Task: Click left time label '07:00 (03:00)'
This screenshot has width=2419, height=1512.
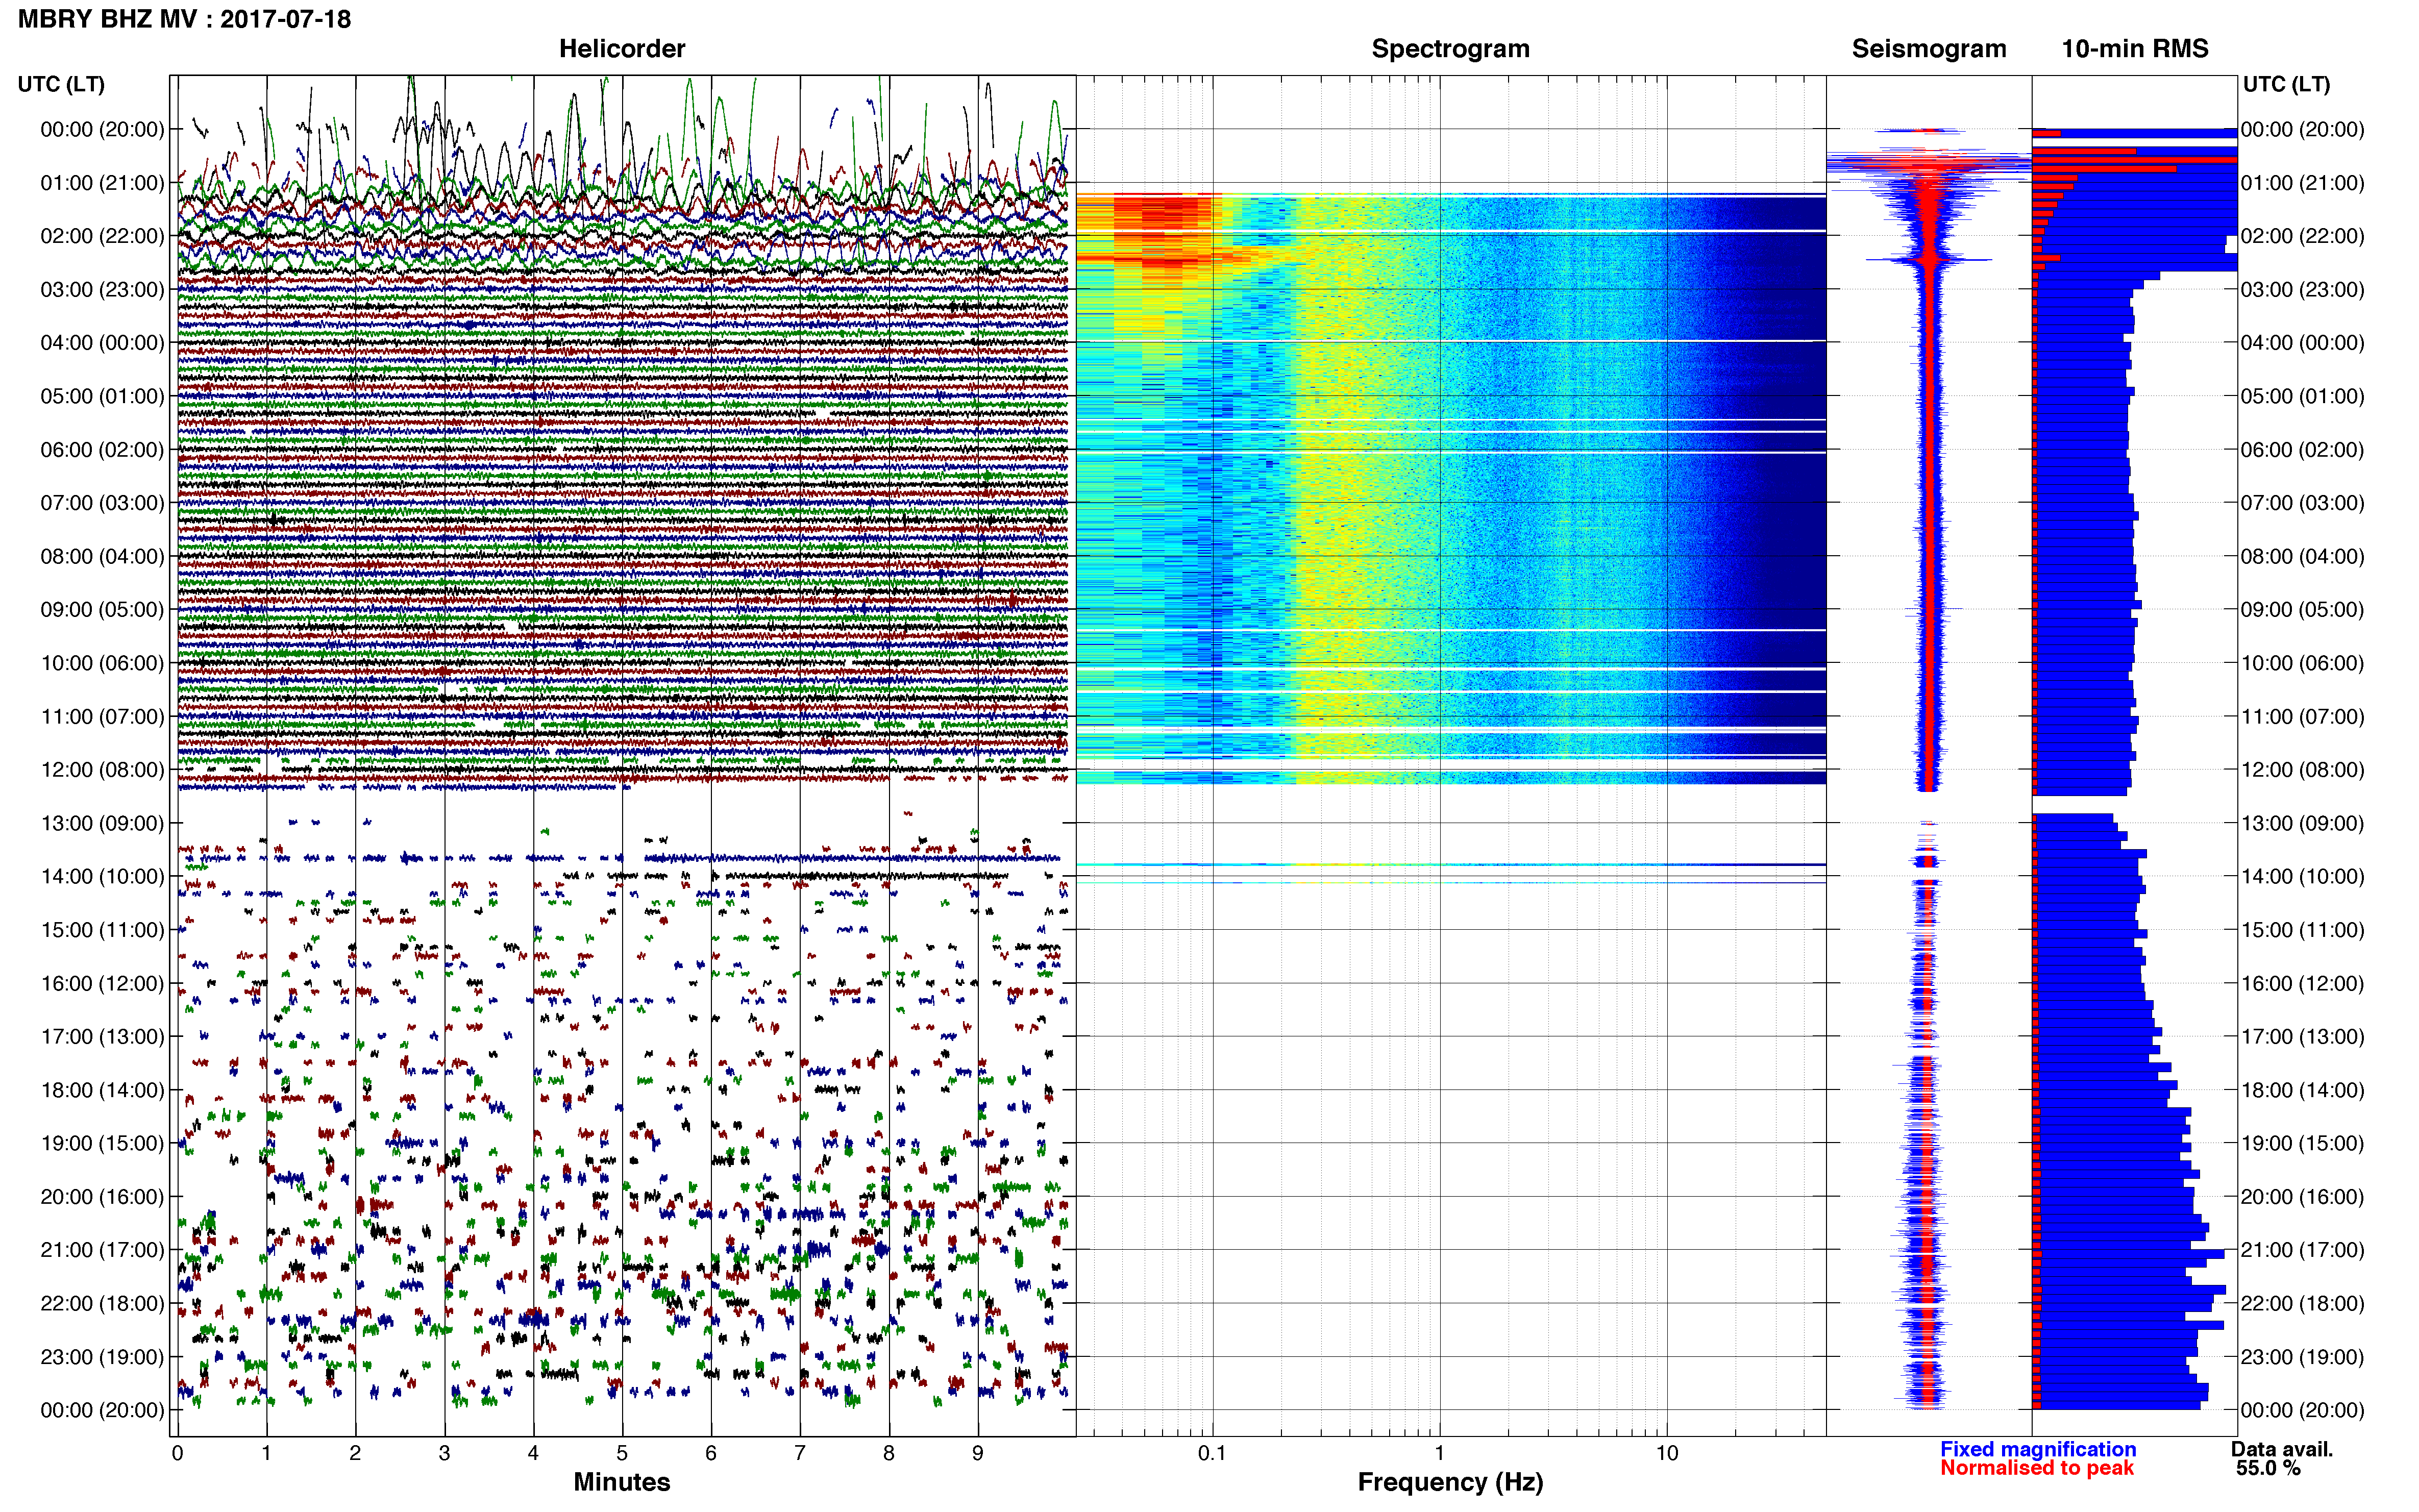Action: (x=102, y=503)
